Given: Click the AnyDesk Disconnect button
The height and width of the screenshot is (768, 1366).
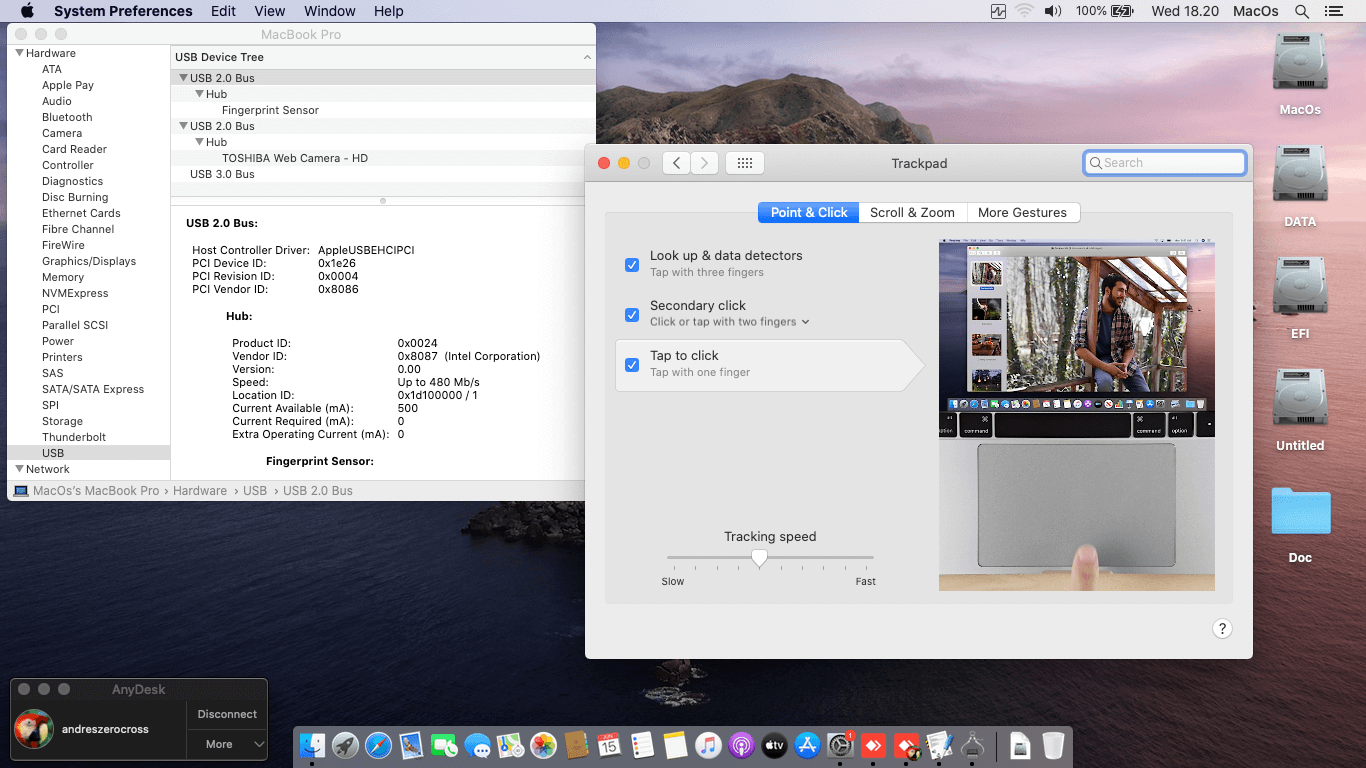Looking at the screenshot, I should (227, 714).
